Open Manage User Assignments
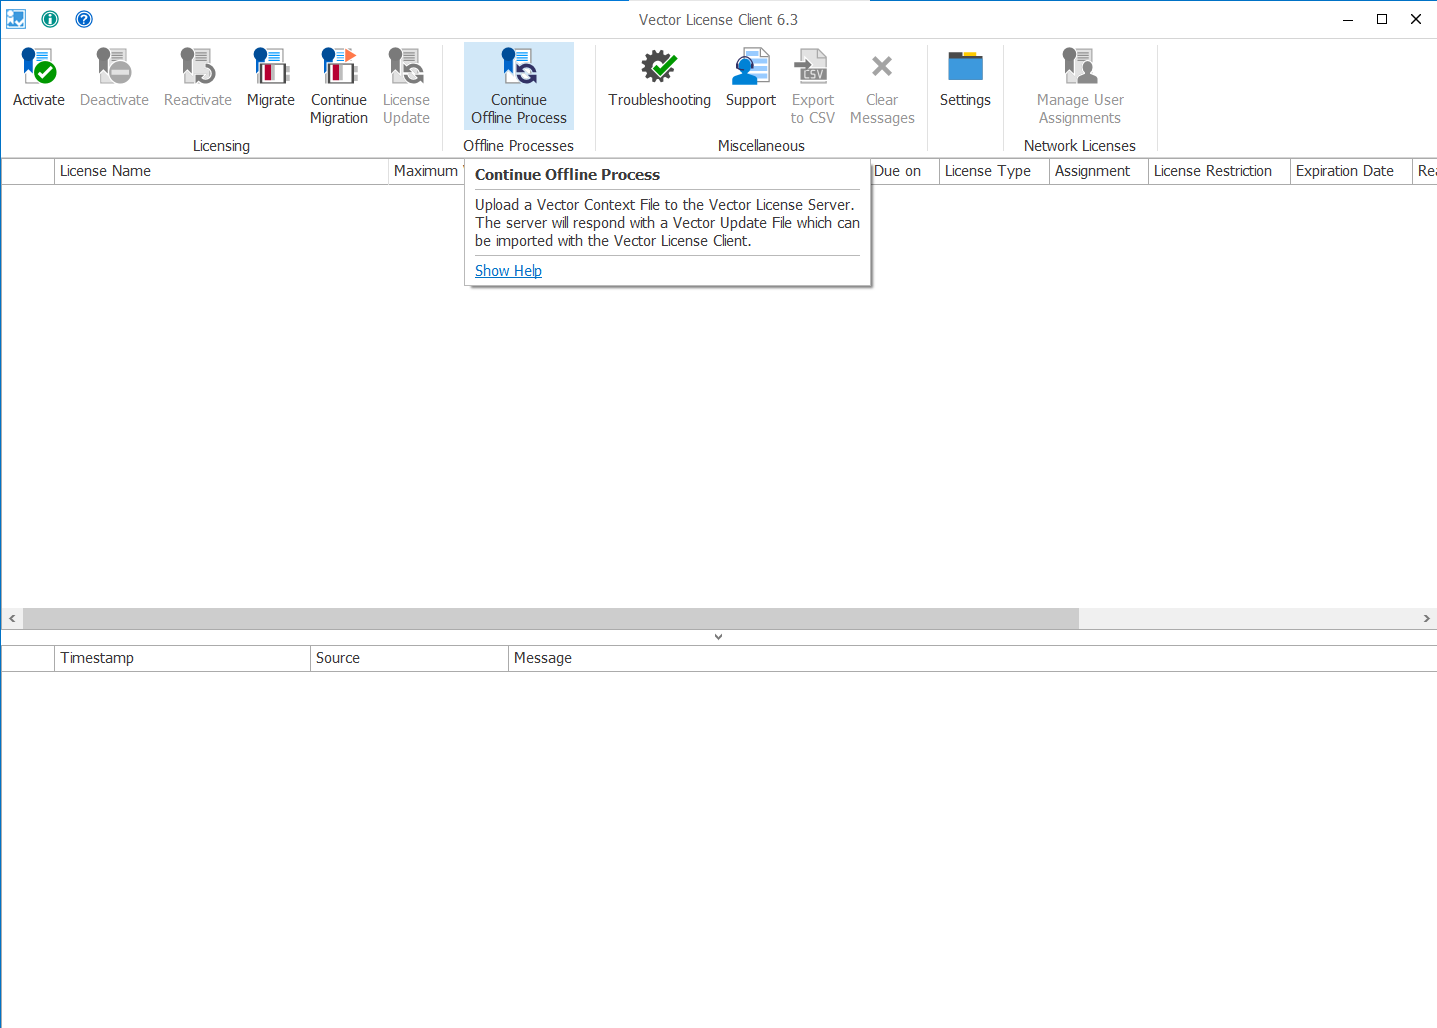The height and width of the screenshot is (1028, 1437). click(1080, 86)
